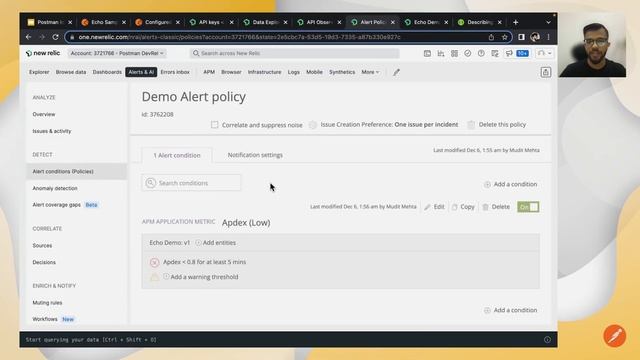Open APM in the navigation
The height and width of the screenshot is (360, 640).
click(x=209, y=72)
